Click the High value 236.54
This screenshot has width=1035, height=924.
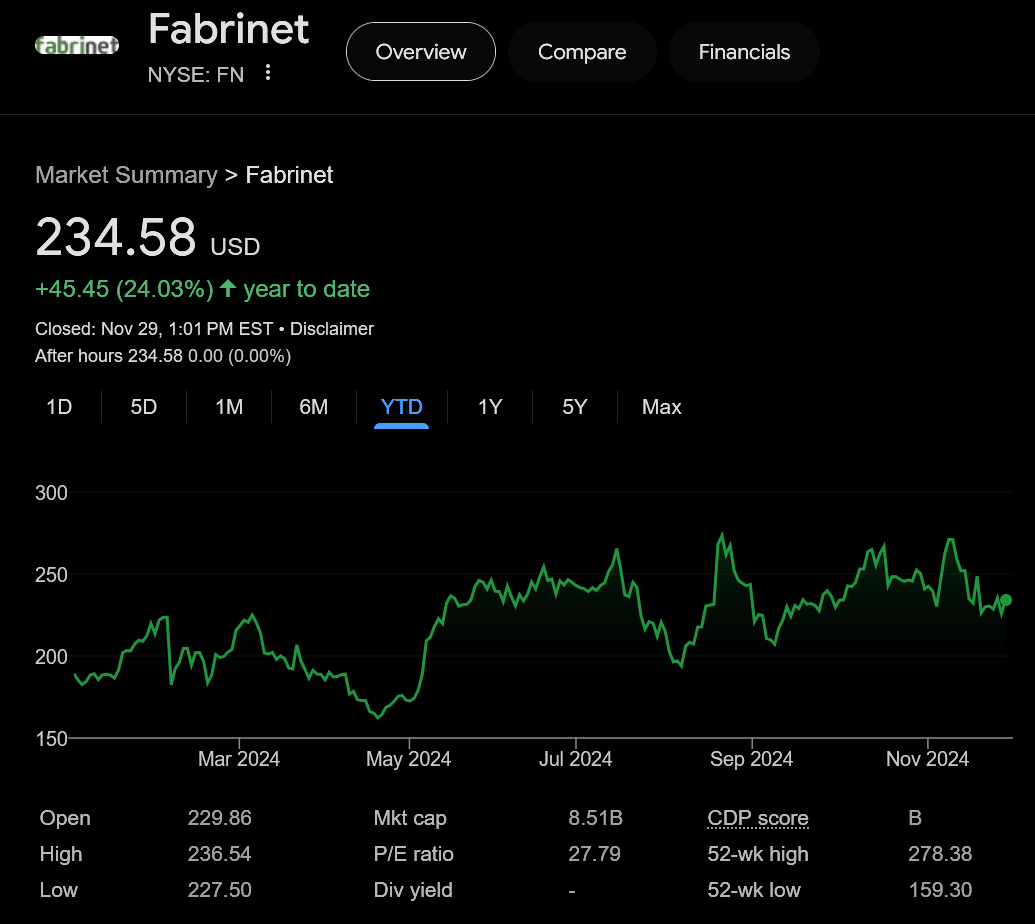tap(219, 853)
